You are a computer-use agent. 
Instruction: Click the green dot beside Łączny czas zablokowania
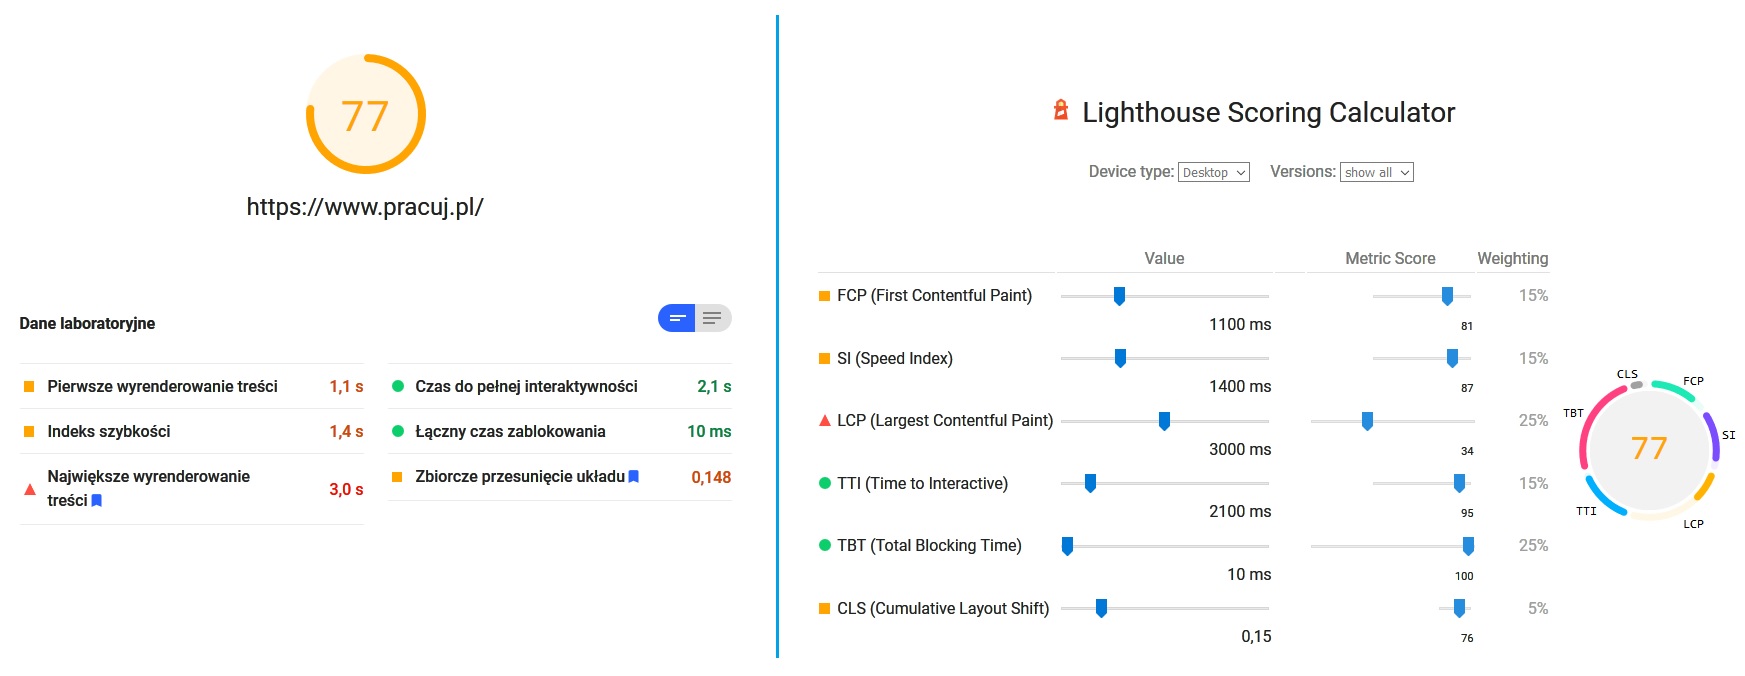(398, 432)
